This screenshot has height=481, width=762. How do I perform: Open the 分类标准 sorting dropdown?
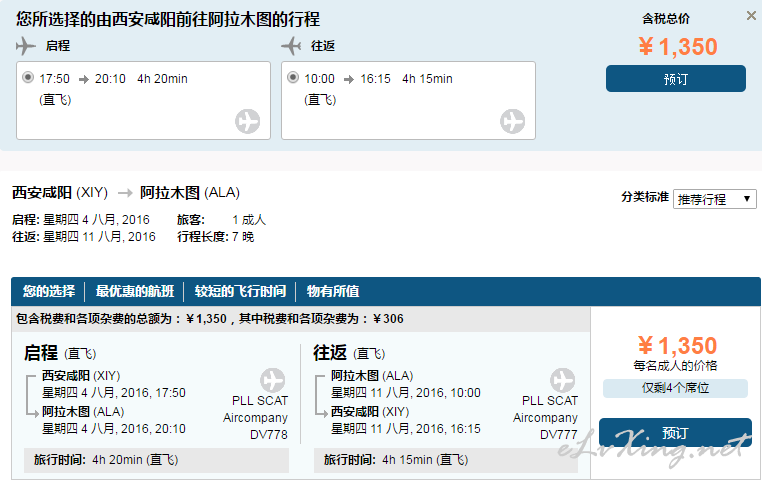[x=714, y=199]
